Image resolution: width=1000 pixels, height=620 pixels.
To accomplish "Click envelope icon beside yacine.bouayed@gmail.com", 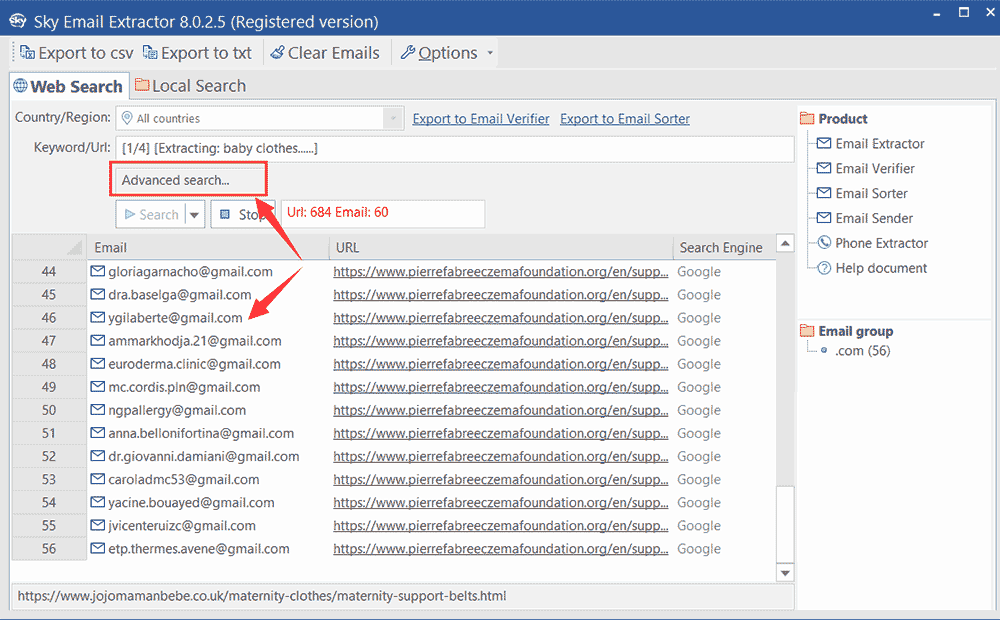I will 98,503.
